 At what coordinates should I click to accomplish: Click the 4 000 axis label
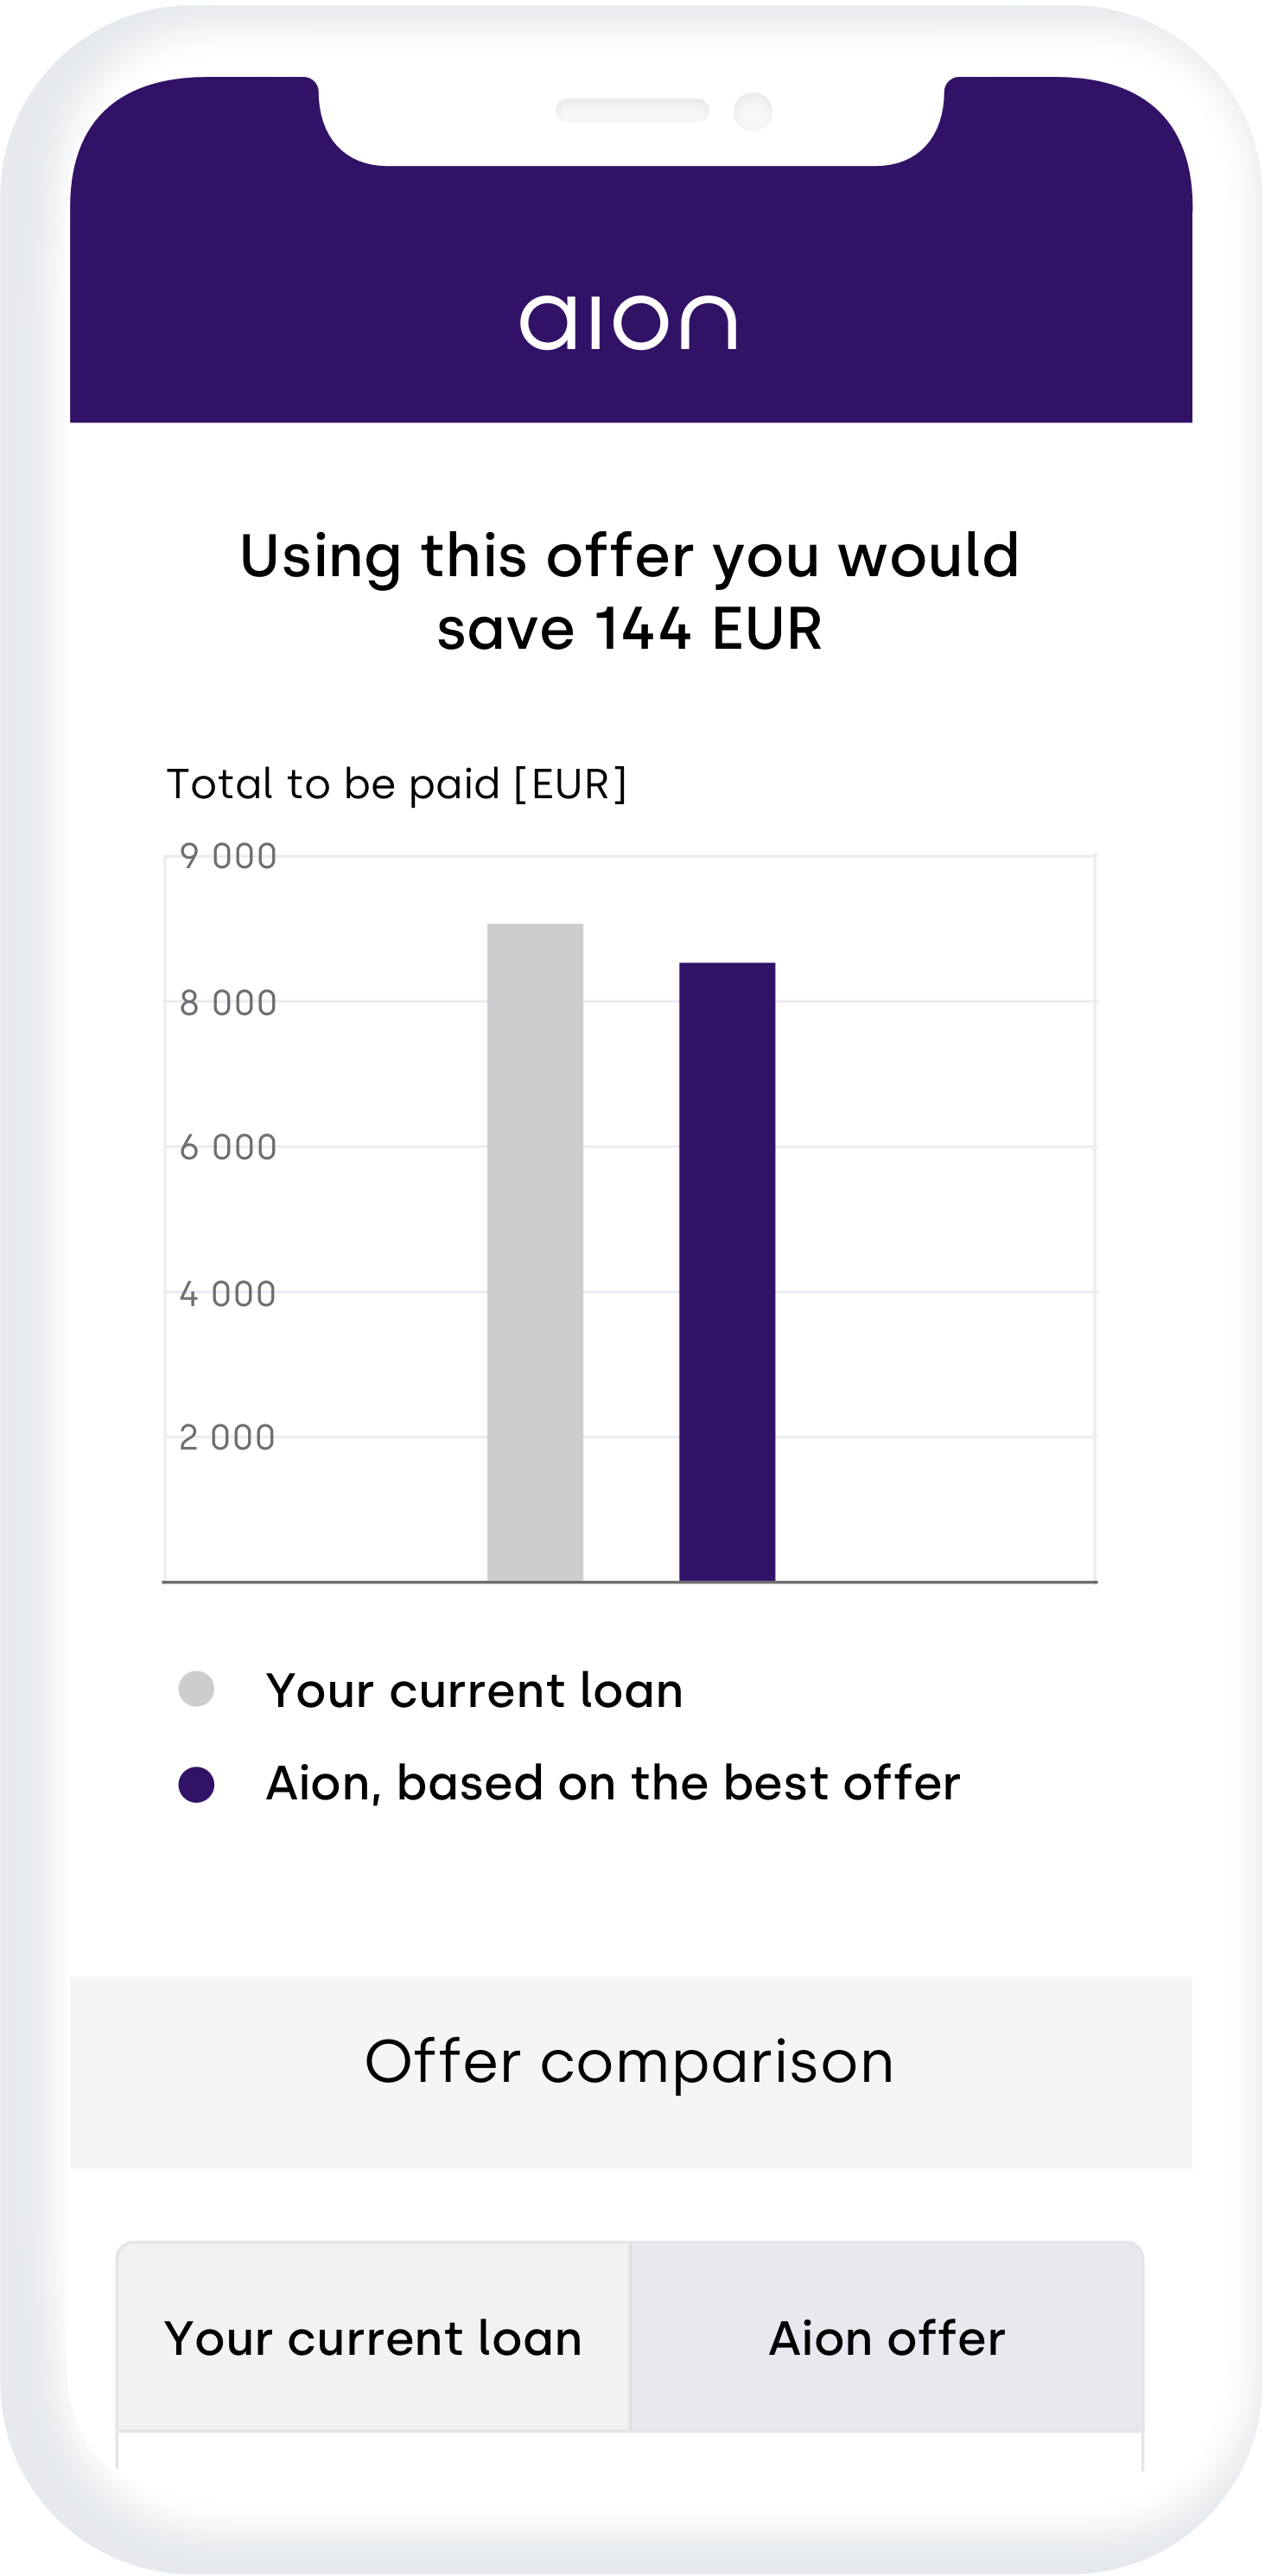tap(228, 1294)
